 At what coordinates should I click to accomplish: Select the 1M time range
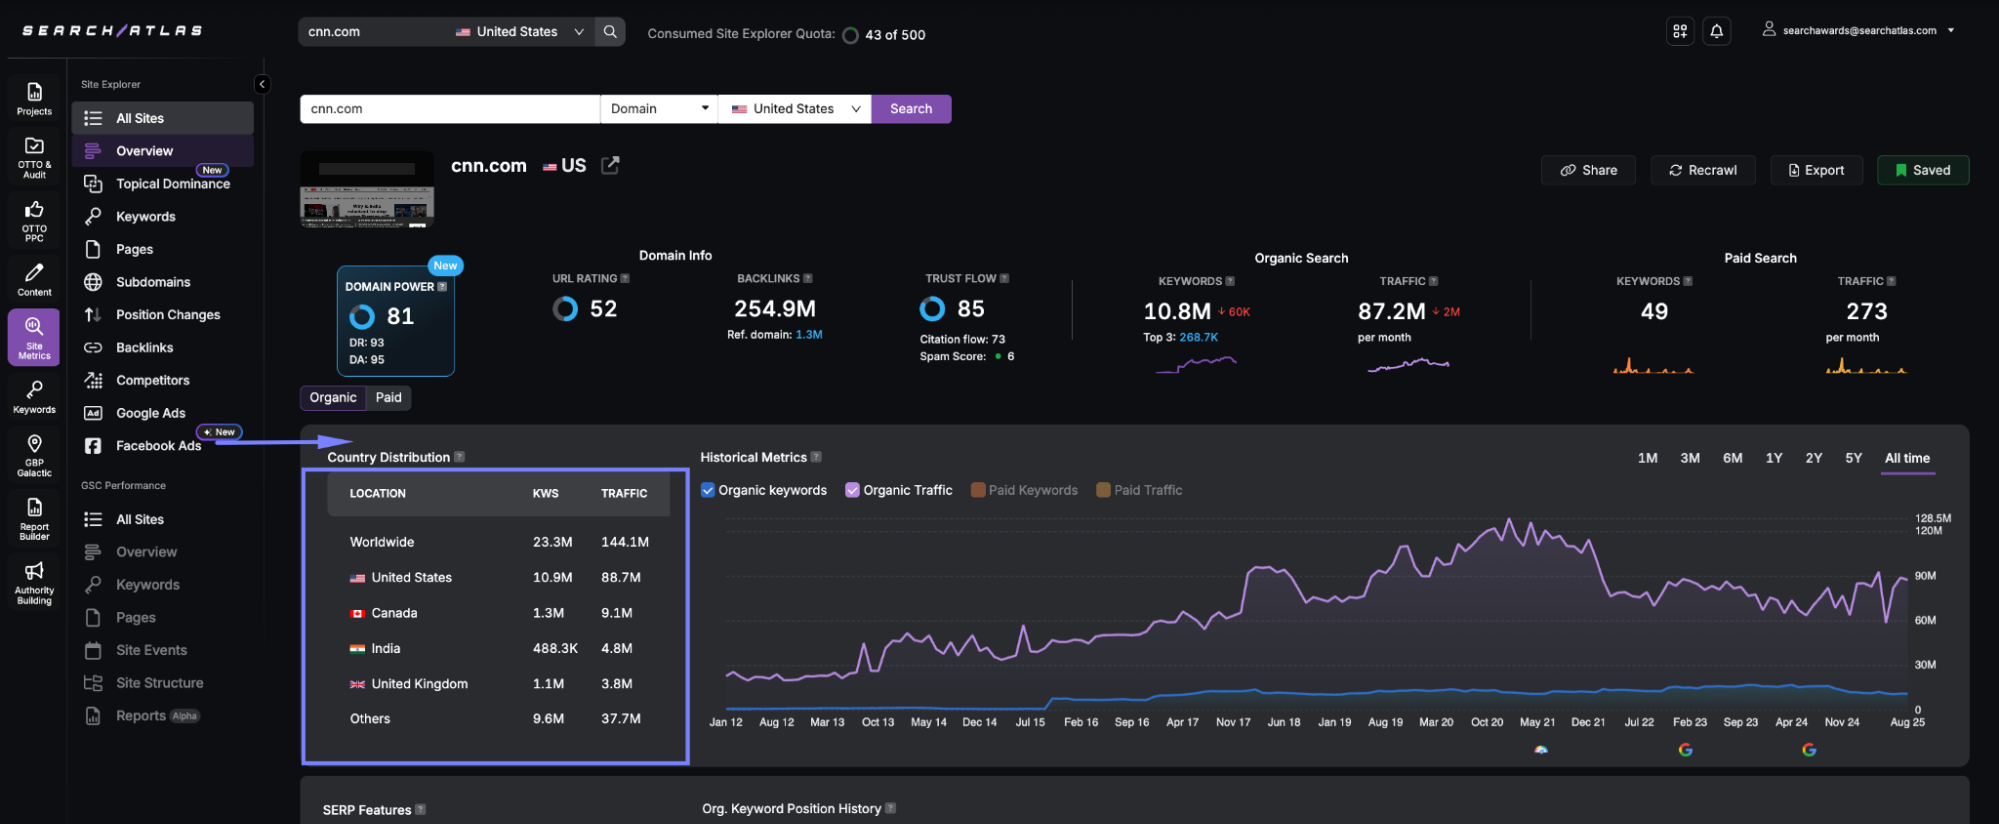(x=1648, y=458)
